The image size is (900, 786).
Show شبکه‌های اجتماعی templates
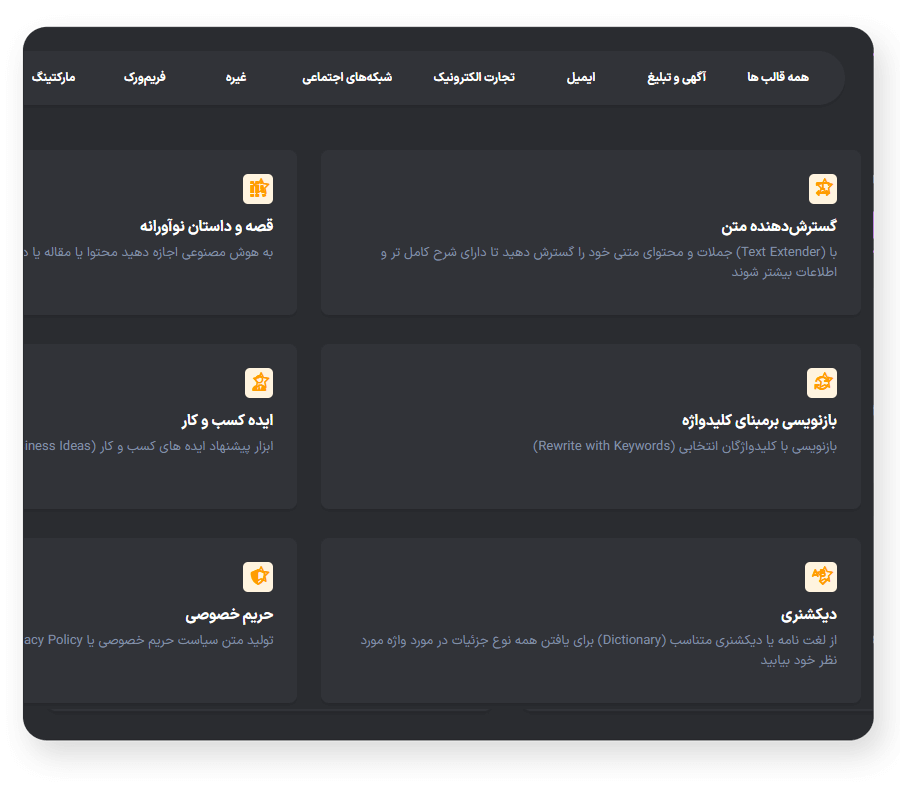pos(347,78)
